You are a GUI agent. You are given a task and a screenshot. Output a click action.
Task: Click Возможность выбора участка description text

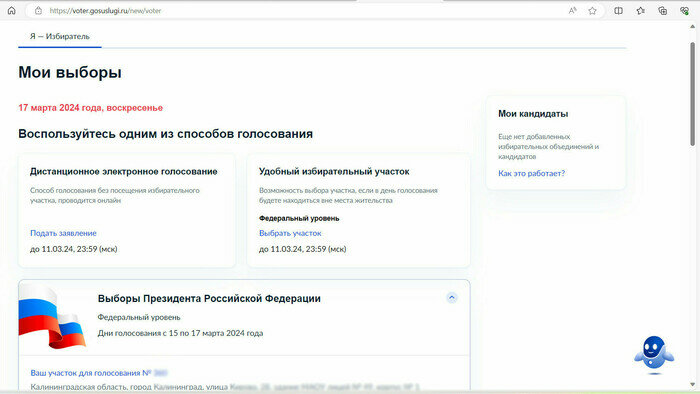[x=348, y=195]
